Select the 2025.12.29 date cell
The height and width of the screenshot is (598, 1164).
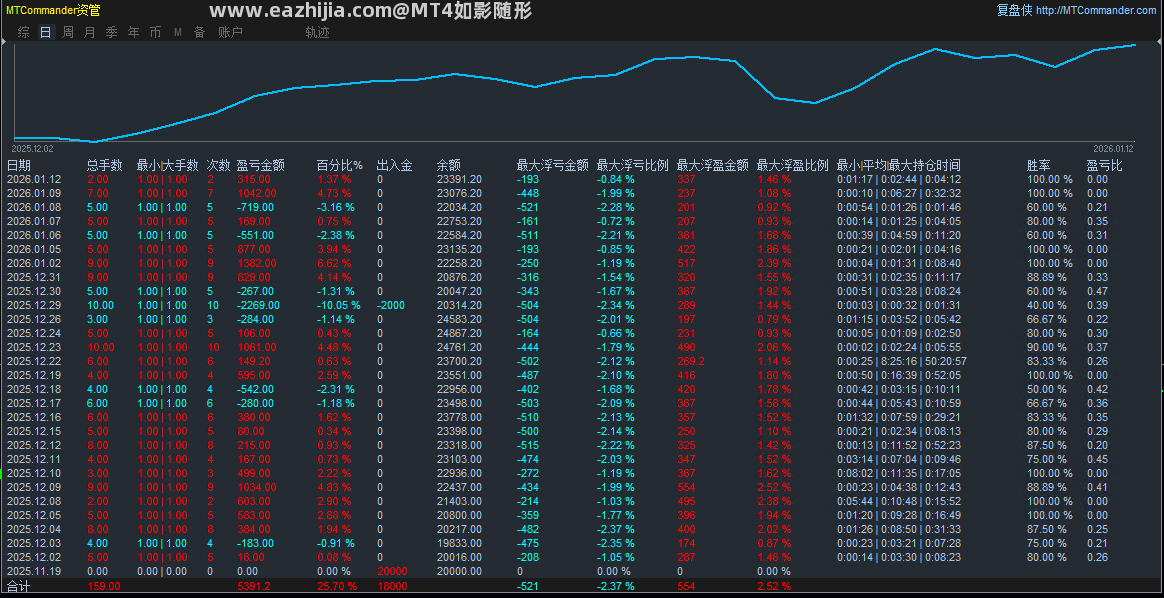coord(34,305)
